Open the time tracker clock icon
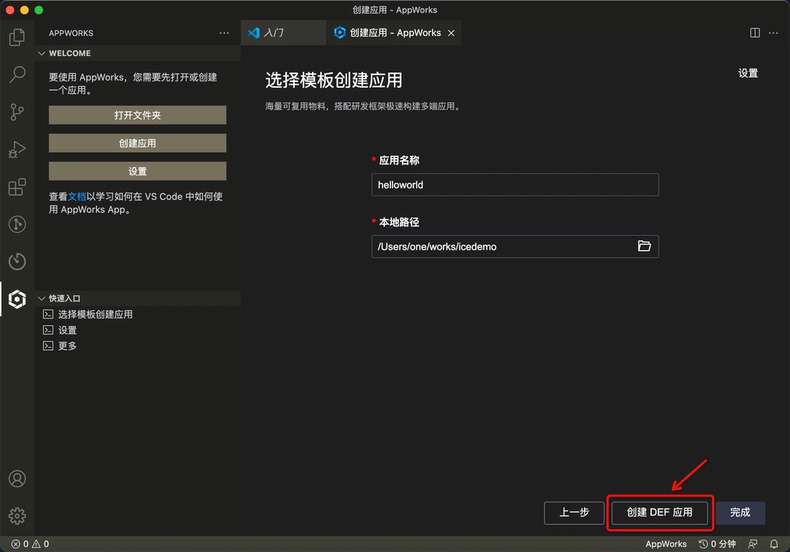The height and width of the screenshot is (552, 790). tap(17, 261)
